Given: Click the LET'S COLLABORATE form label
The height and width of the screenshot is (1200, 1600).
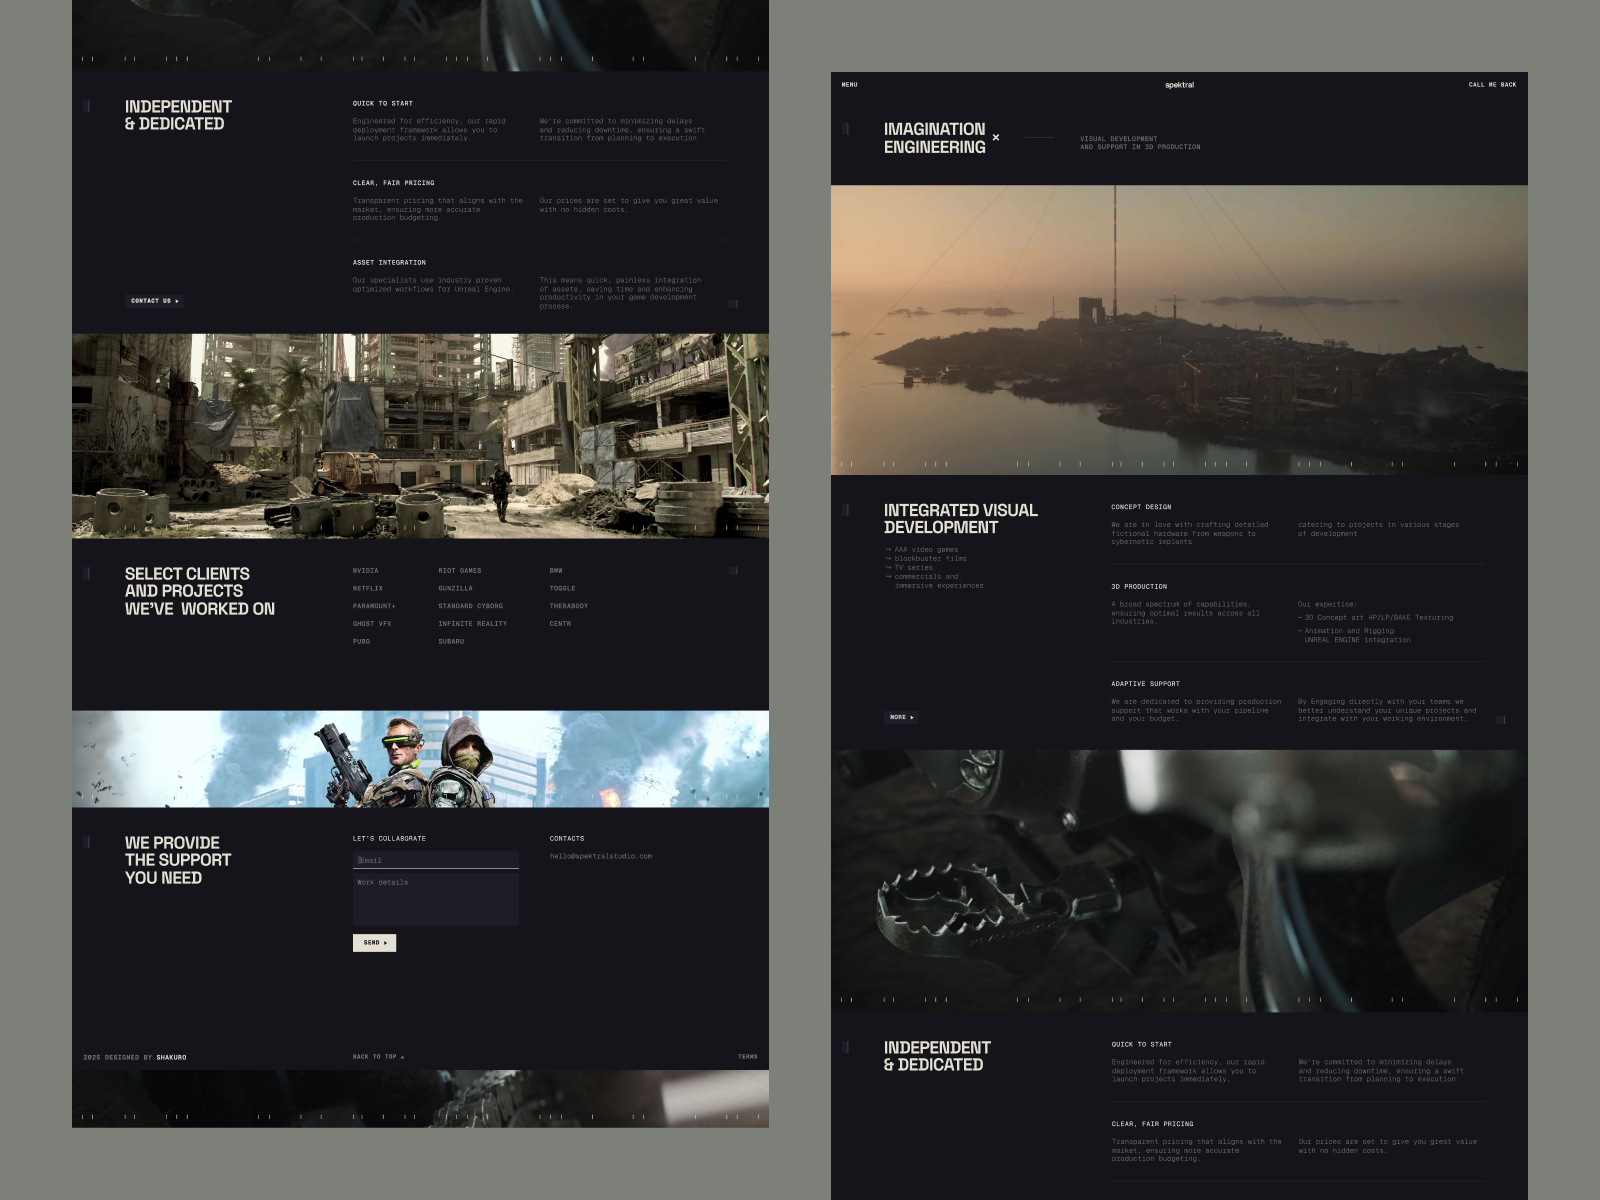Looking at the screenshot, I should 389,839.
